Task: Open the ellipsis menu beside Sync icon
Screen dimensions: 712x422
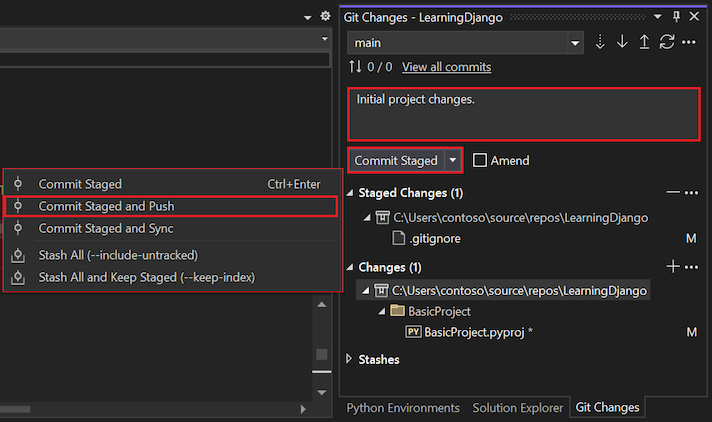Action: [689, 43]
